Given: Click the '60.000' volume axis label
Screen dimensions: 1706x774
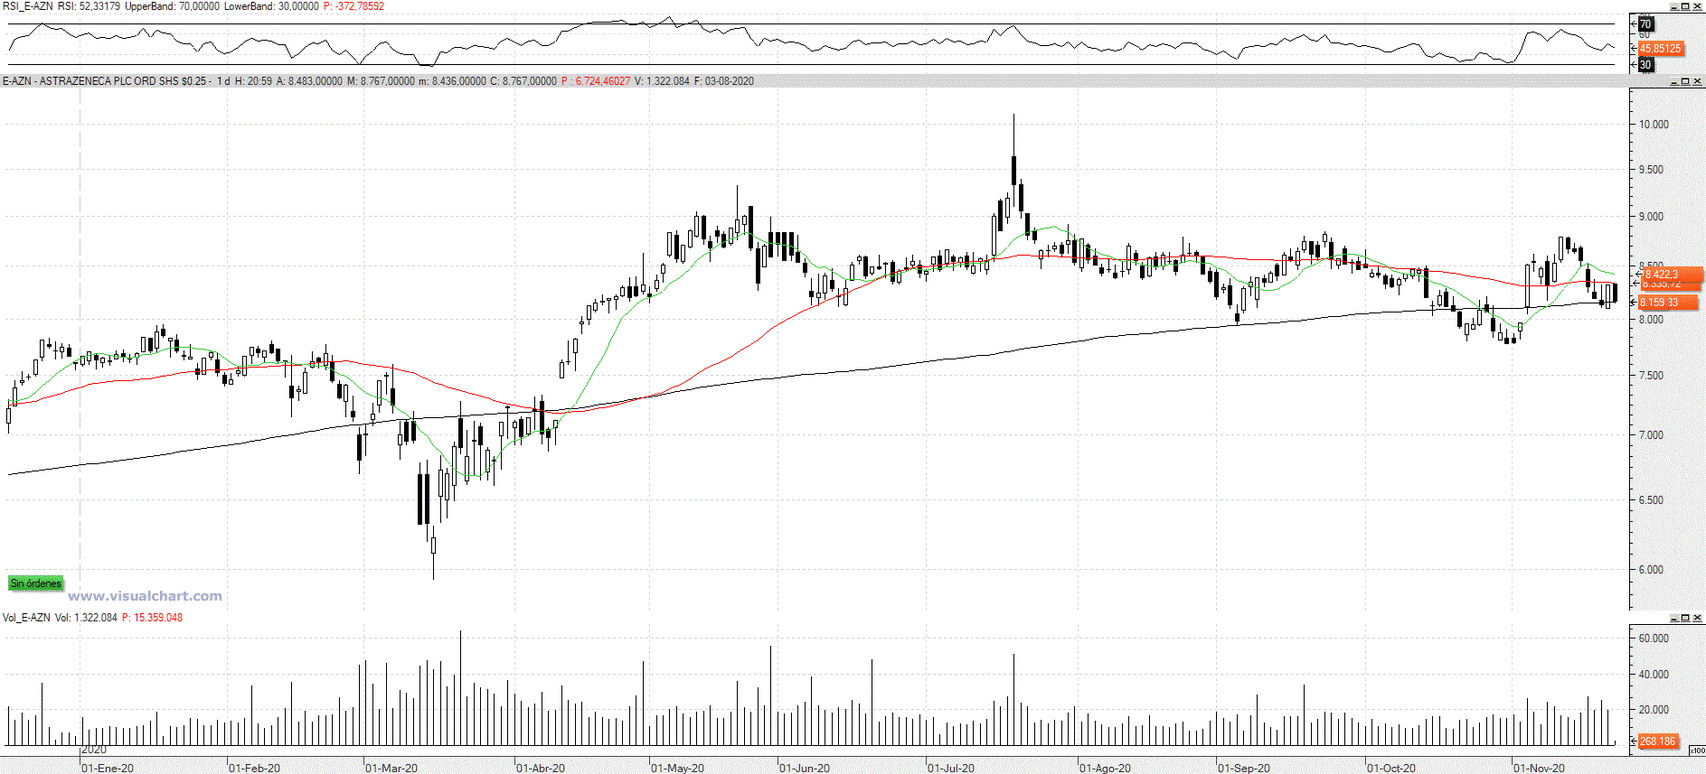Looking at the screenshot, I should pos(1654,638).
